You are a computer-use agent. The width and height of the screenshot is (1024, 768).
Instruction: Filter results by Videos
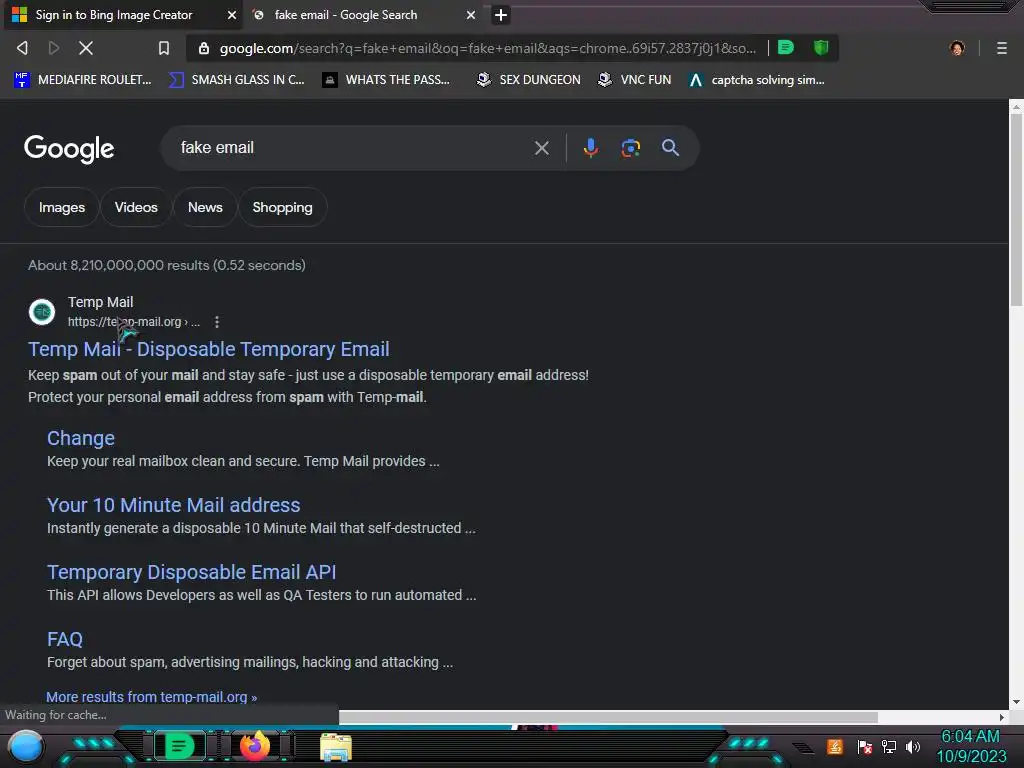pos(136,208)
